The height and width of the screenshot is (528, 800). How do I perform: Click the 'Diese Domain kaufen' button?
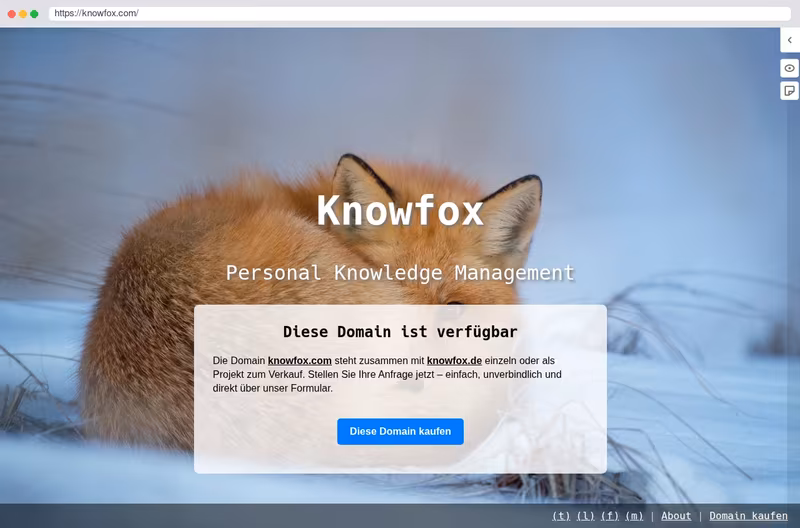401,432
